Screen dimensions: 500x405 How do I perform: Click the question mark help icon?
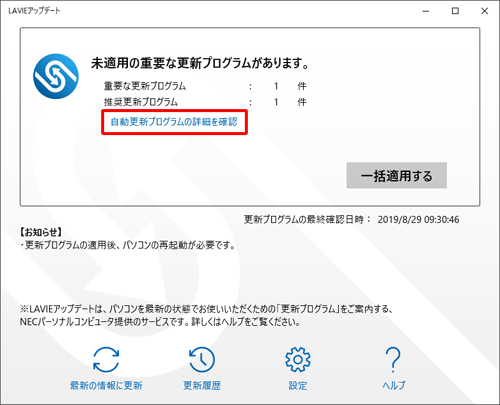point(394,360)
